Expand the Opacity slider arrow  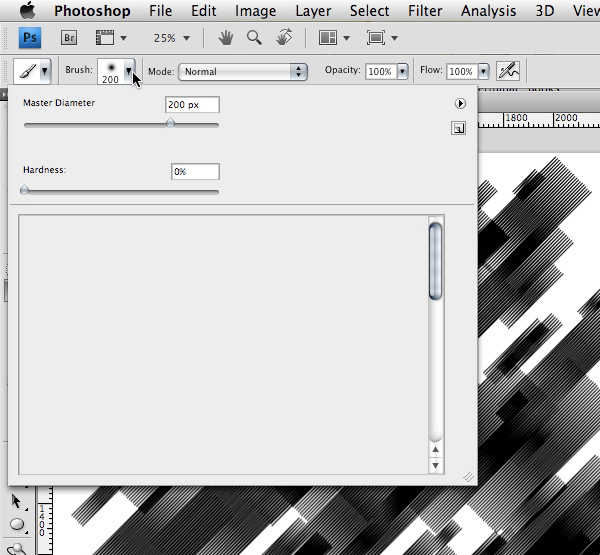(x=403, y=72)
